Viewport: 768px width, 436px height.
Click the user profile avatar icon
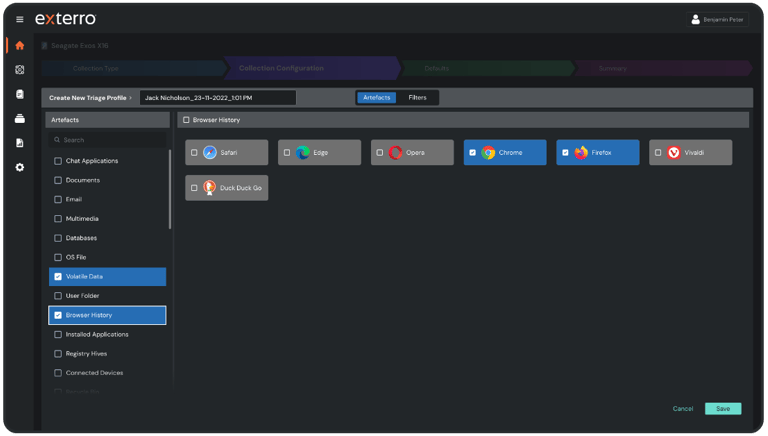point(695,20)
